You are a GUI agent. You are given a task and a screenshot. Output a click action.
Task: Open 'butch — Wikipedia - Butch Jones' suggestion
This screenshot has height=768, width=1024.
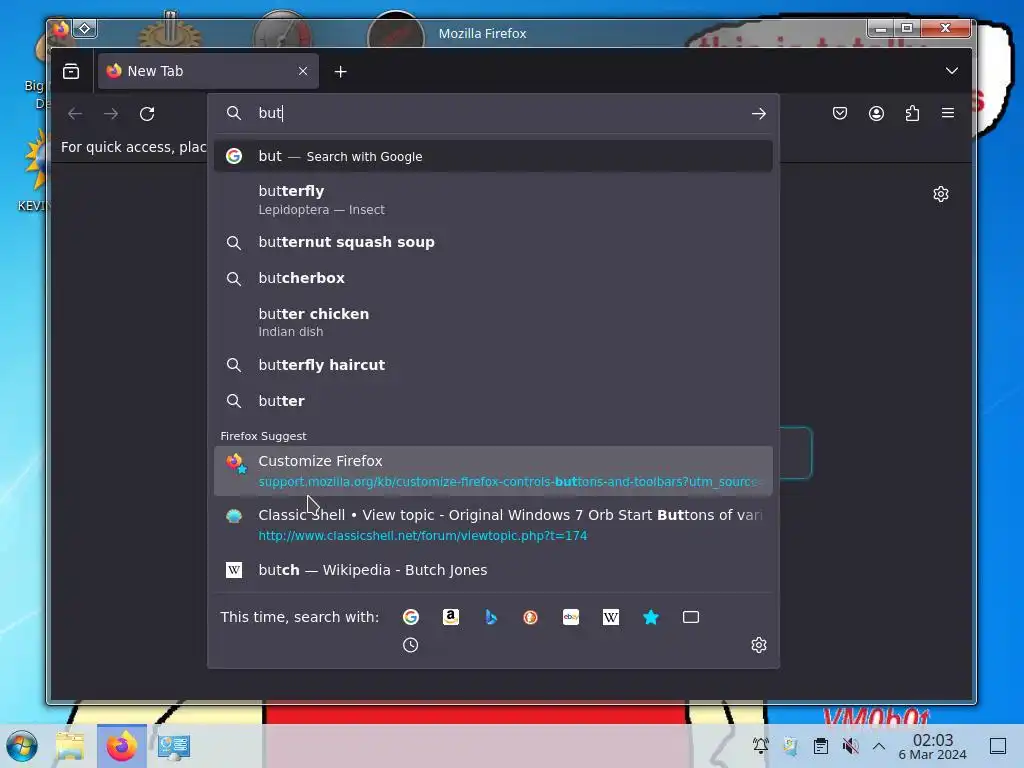click(x=493, y=570)
